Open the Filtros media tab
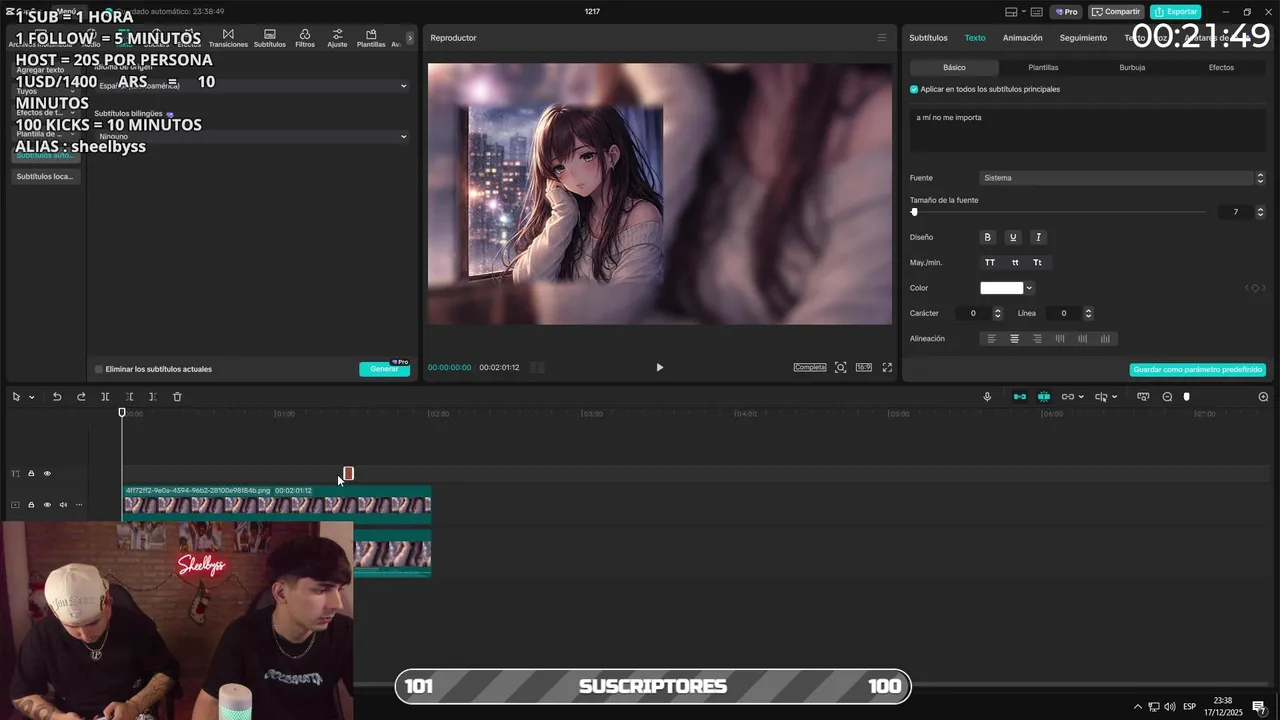This screenshot has width=1280, height=720. pyautogui.click(x=305, y=38)
